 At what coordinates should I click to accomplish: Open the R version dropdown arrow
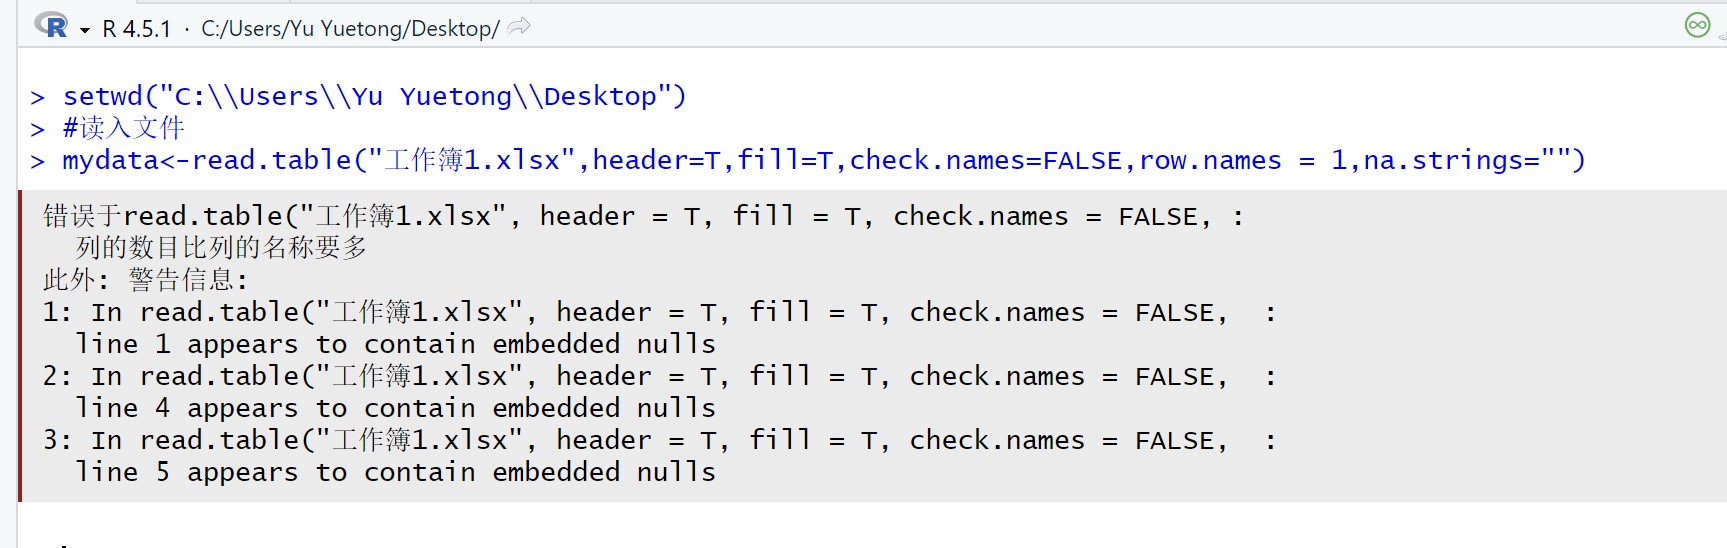pyautogui.click(x=85, y=30)
